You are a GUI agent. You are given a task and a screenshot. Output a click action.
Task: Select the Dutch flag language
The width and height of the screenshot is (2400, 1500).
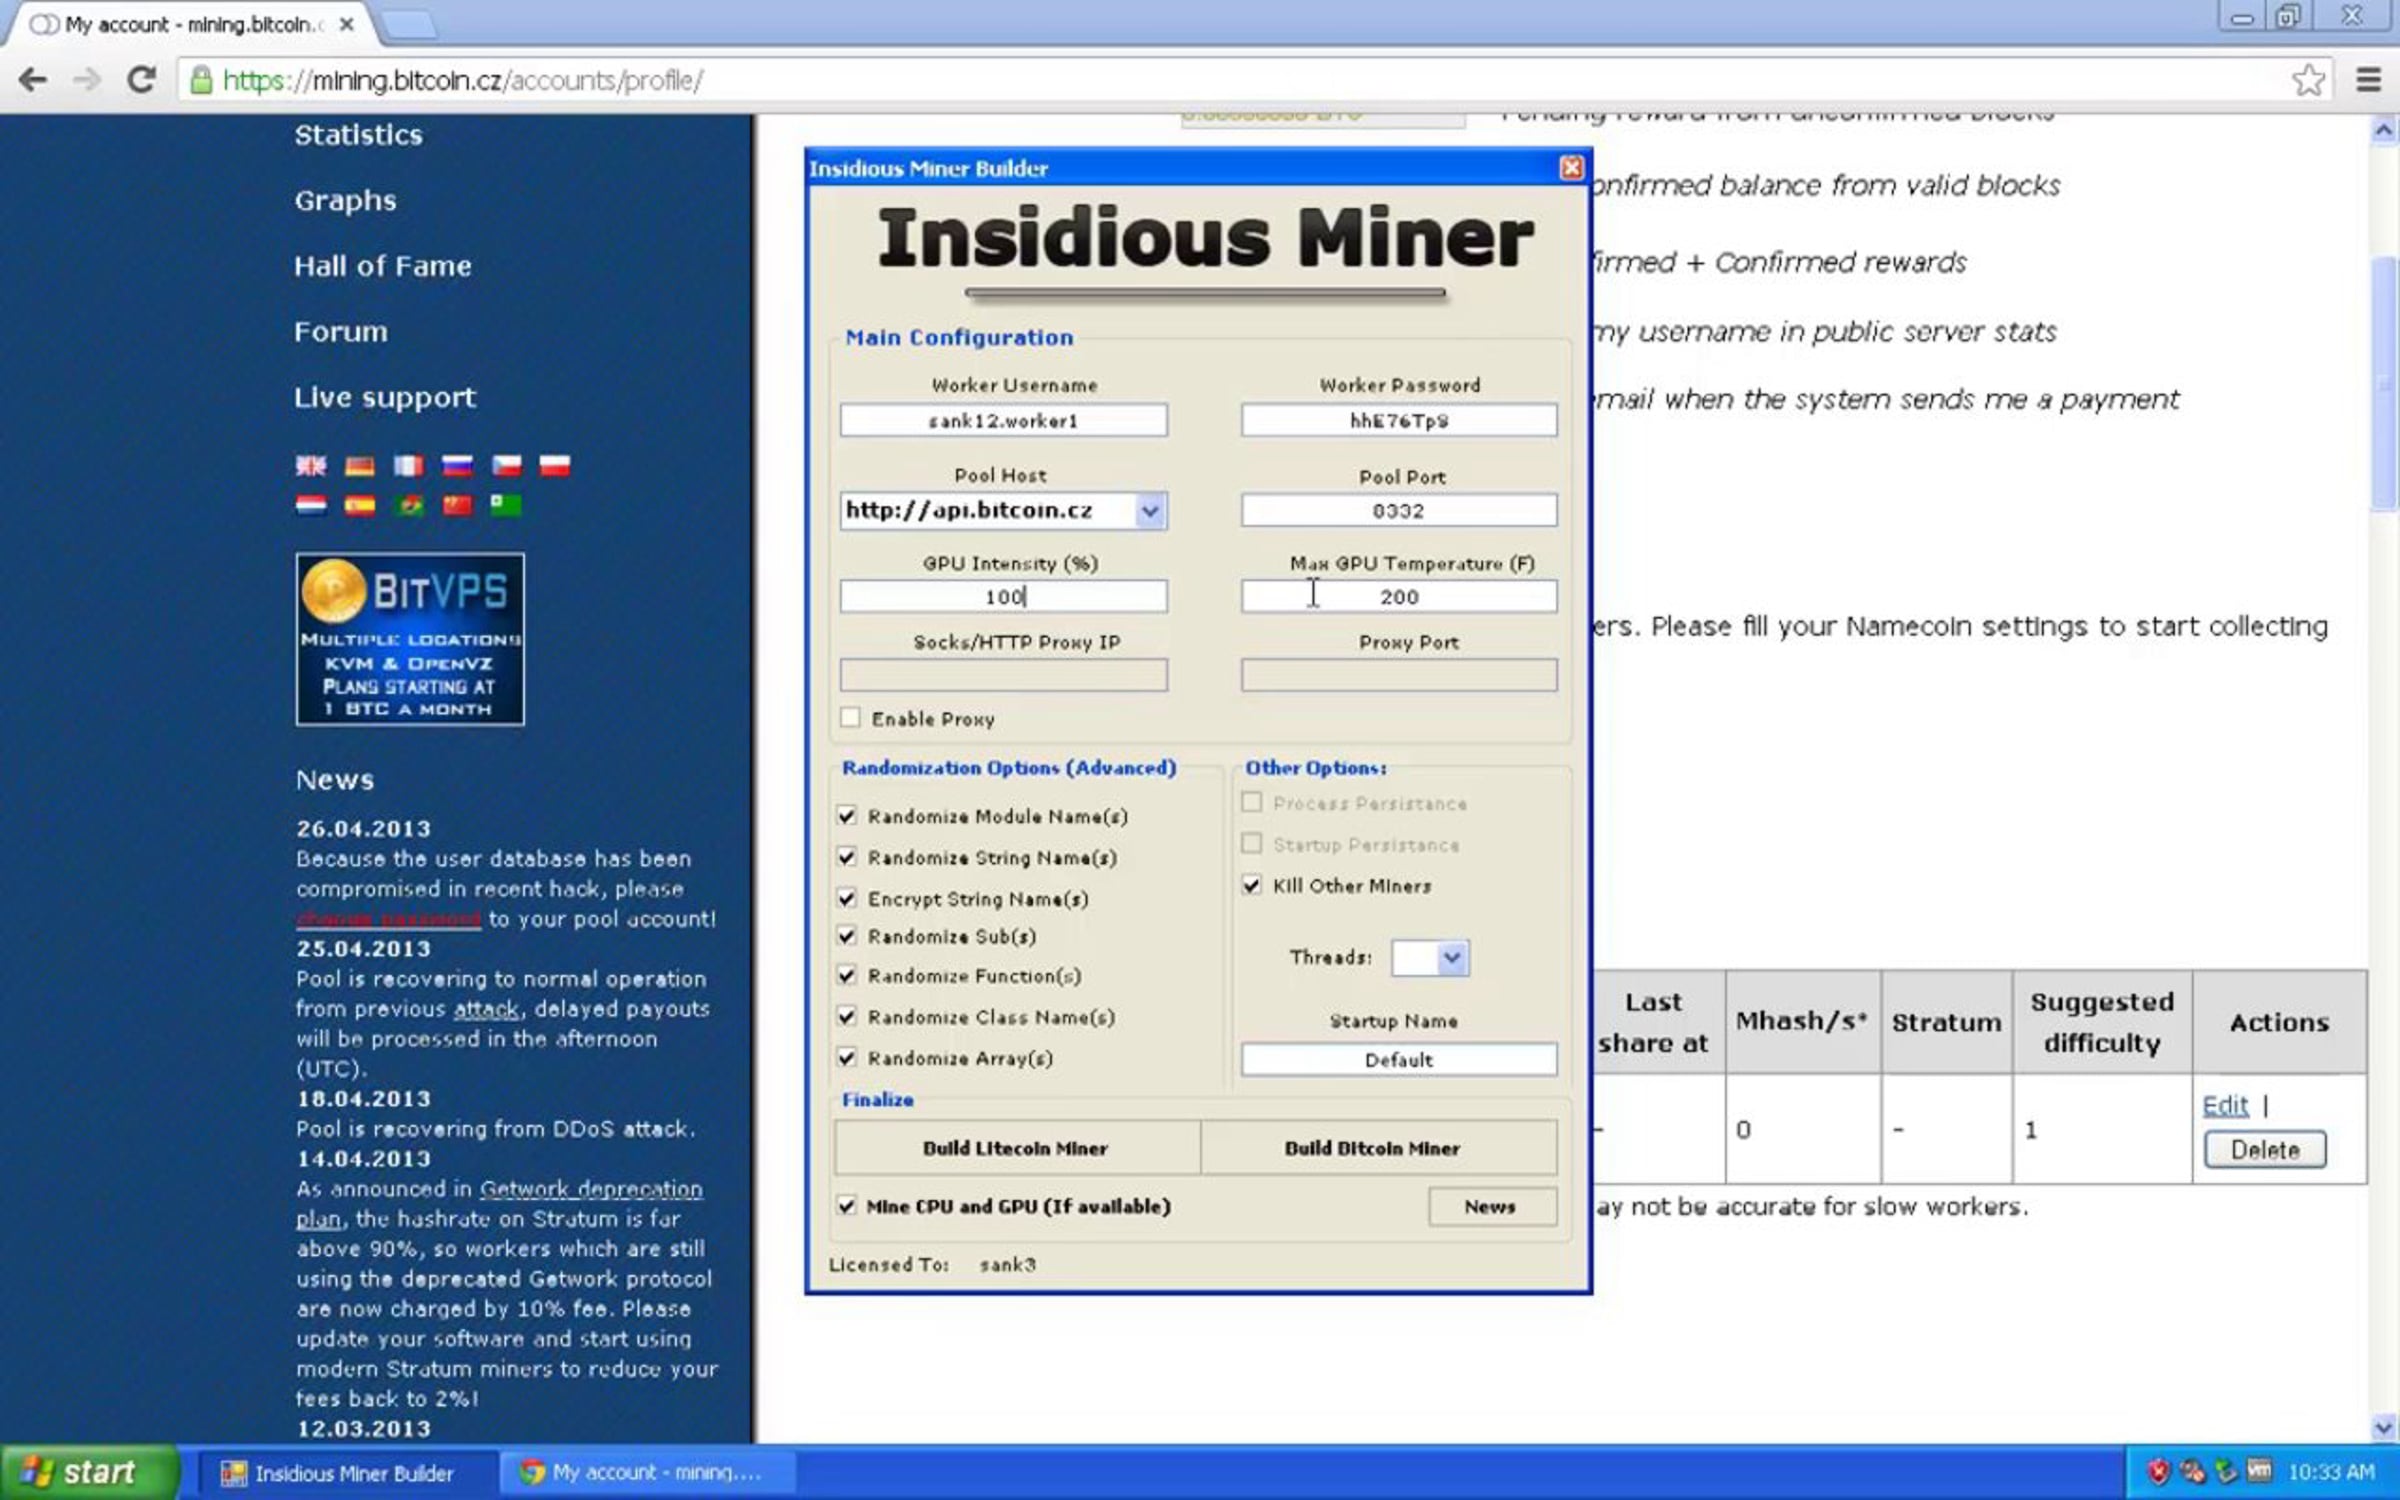[x=311, y=505]
